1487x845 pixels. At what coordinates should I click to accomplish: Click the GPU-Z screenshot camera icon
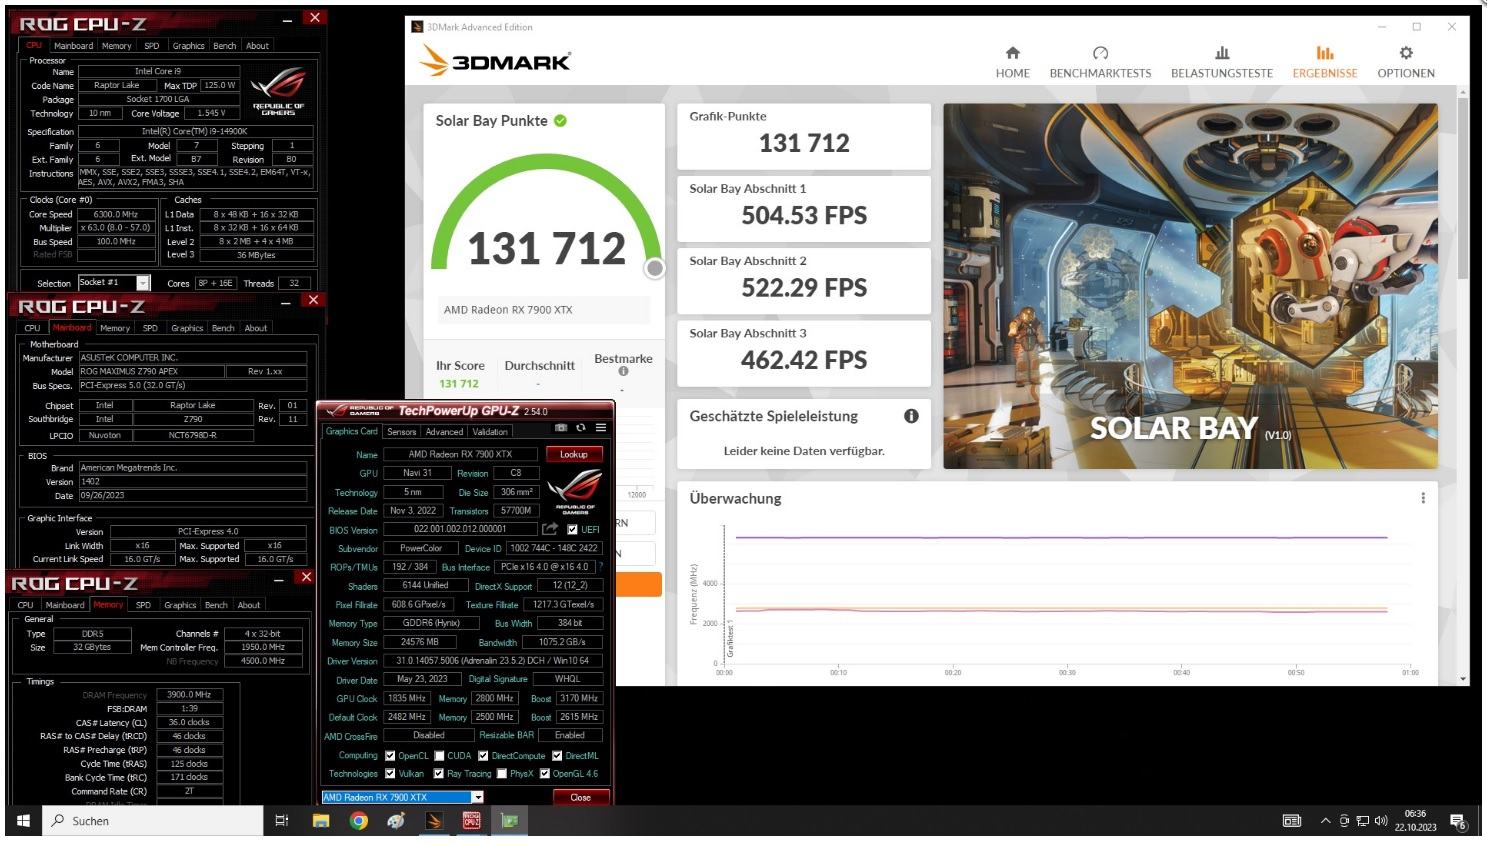tap(561, 427)
